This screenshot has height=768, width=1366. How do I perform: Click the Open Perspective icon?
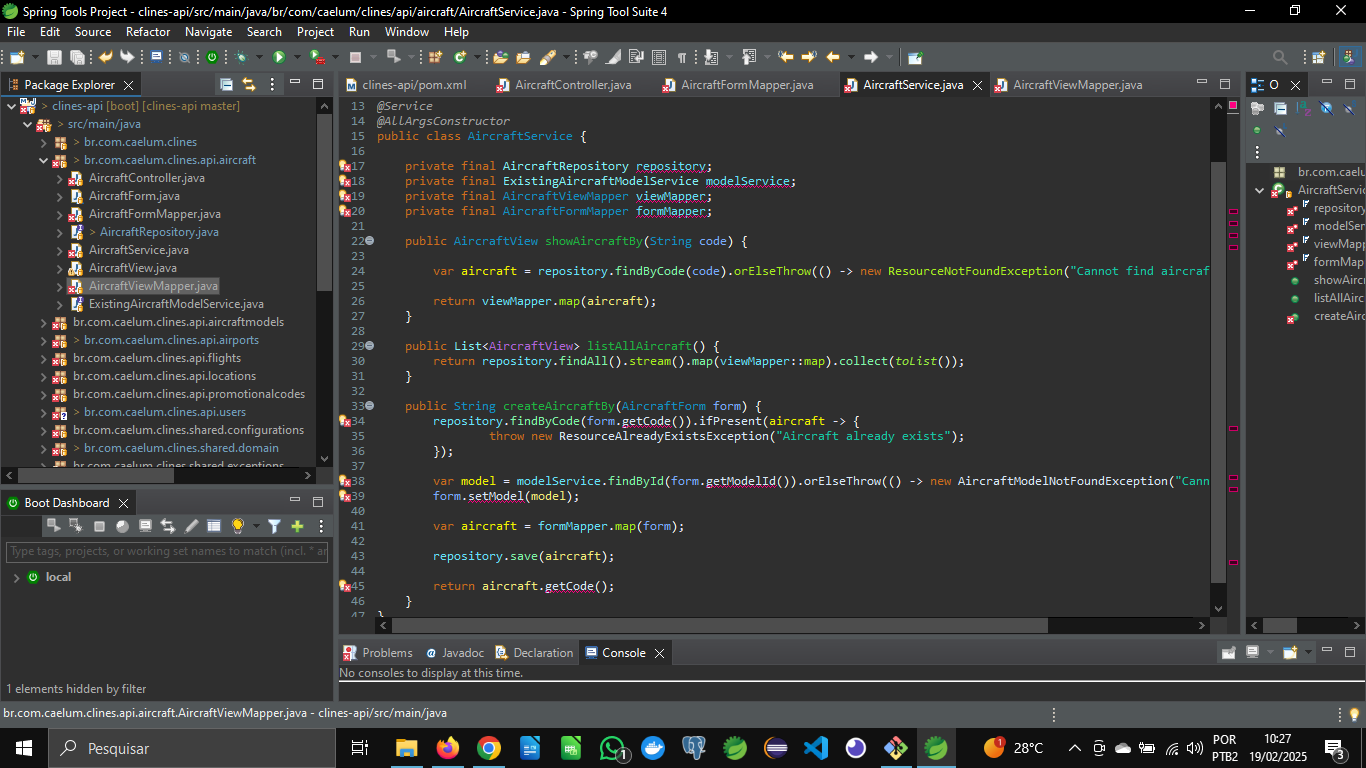pos(1318,57)
